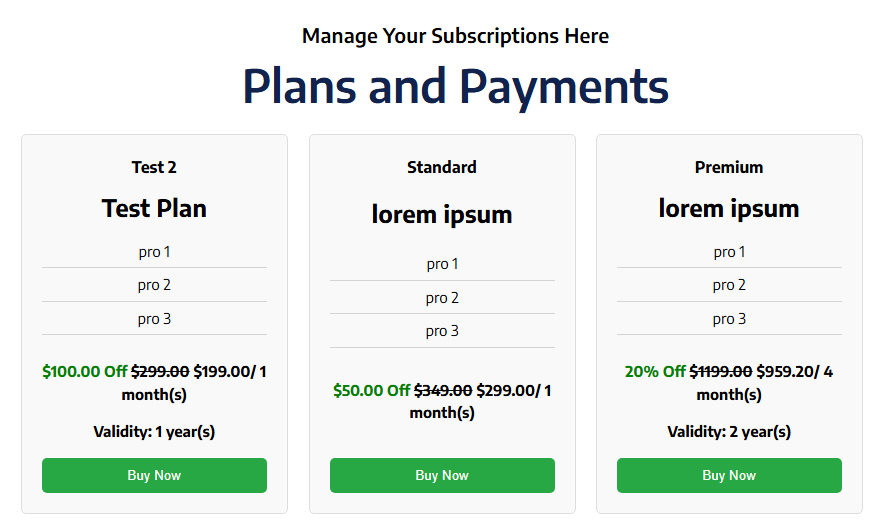Click the Premium plan name
889x524 pixels.
point(729,167)
